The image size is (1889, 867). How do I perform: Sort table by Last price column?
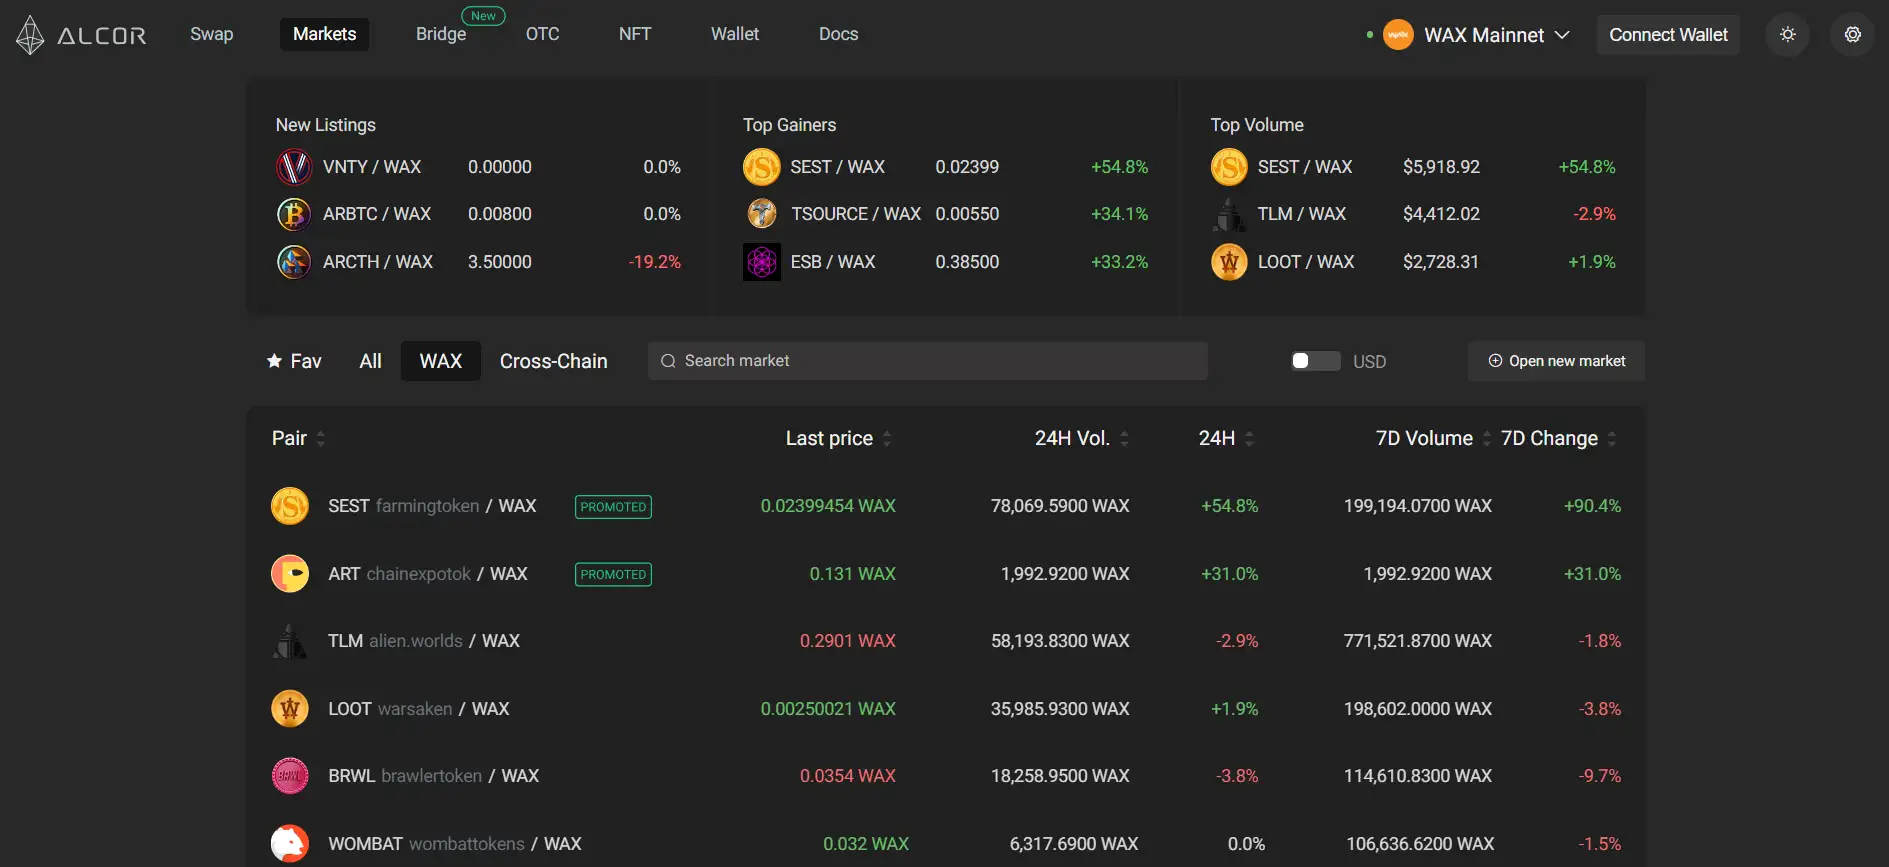click(x=838, y=438)
